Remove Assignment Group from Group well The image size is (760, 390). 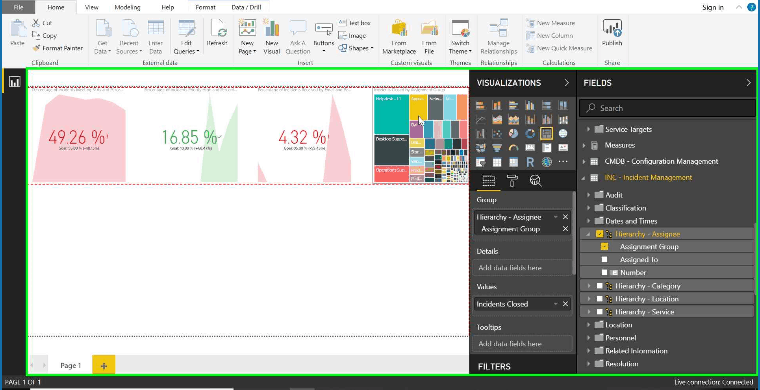tap(565, 229)
